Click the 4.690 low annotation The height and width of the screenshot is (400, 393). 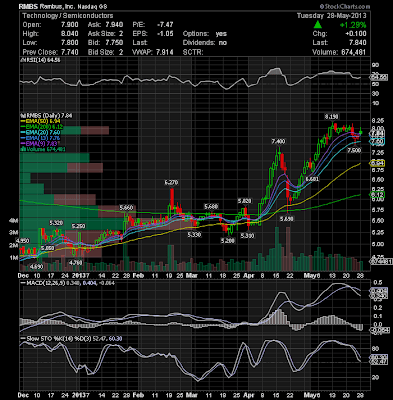(x=36, y=267)
